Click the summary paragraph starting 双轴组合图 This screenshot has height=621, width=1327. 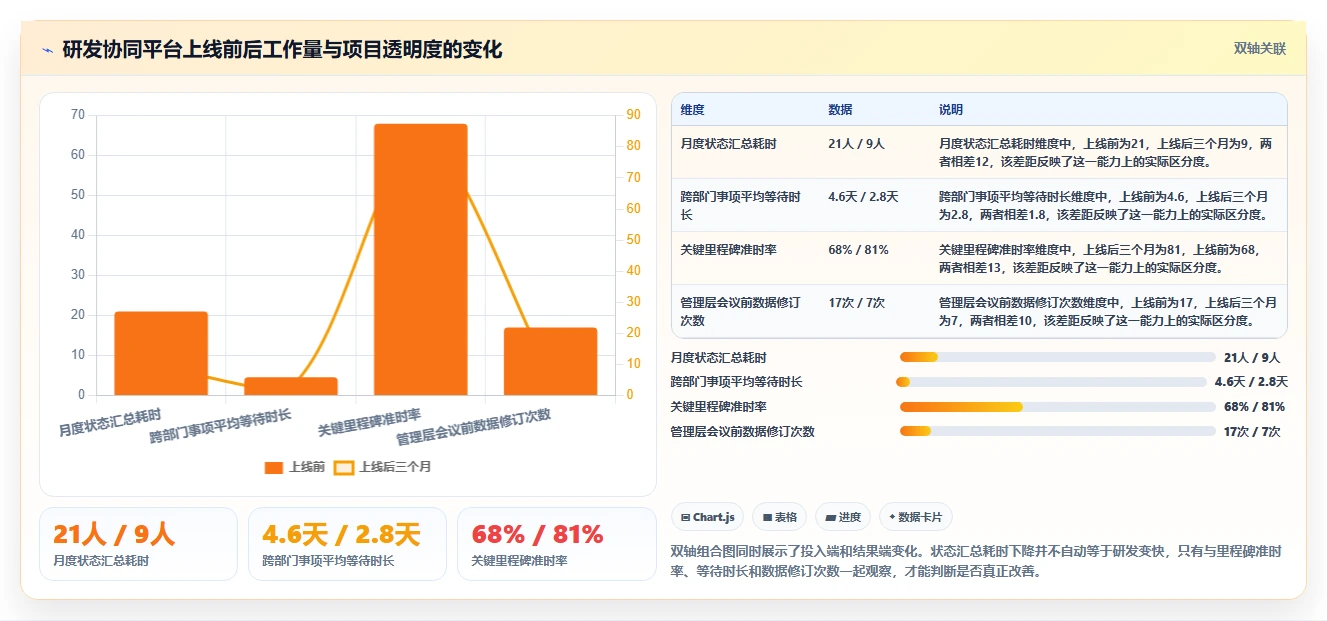[978, 561]
